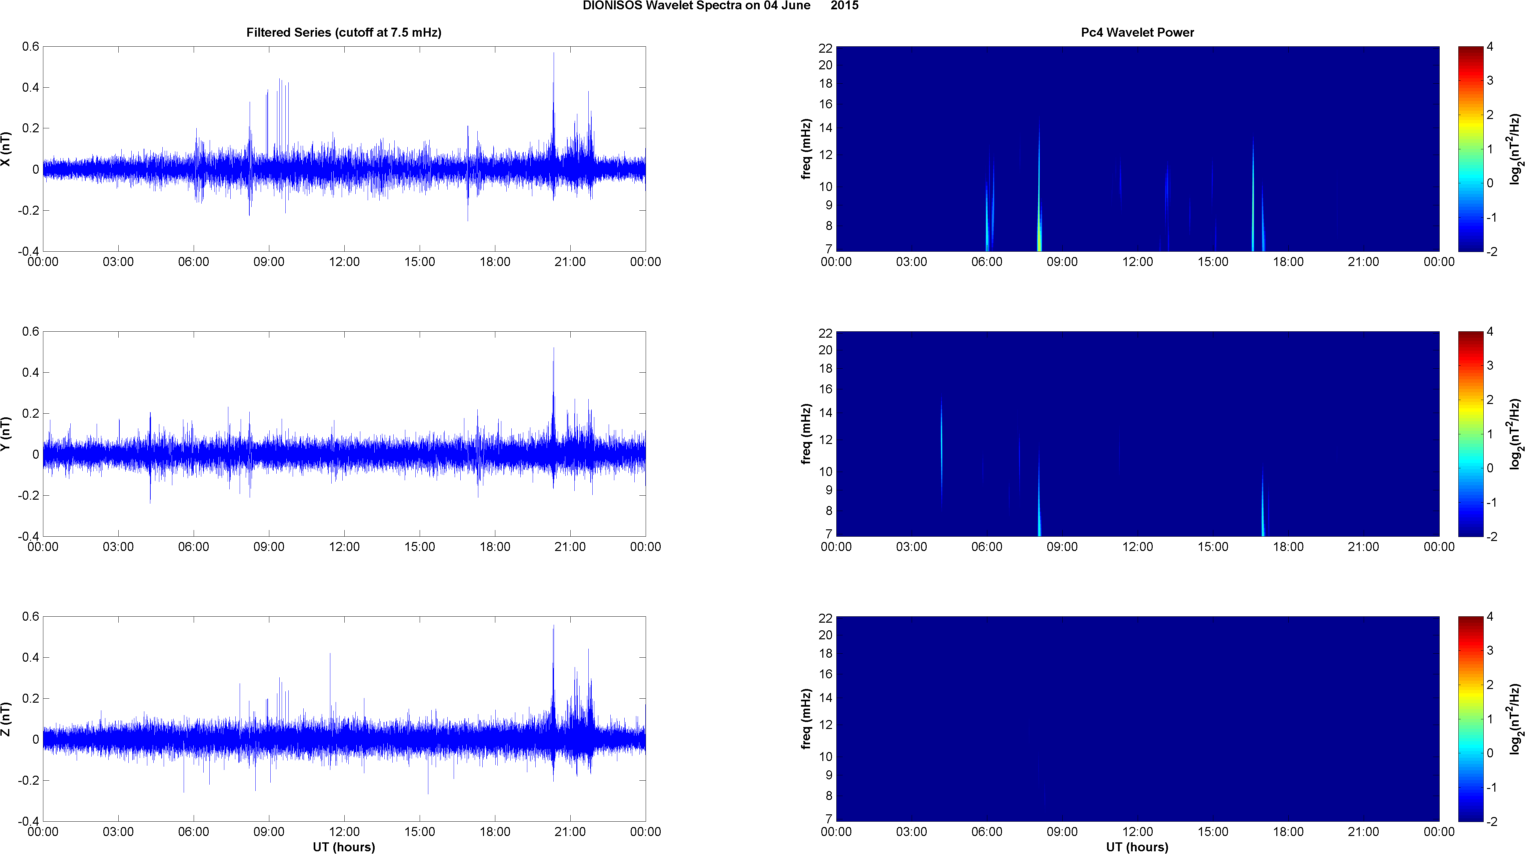1525x854 pixels.
Task: Click the '0.4' tick on Z series axis
Action: tap(30, 658)
